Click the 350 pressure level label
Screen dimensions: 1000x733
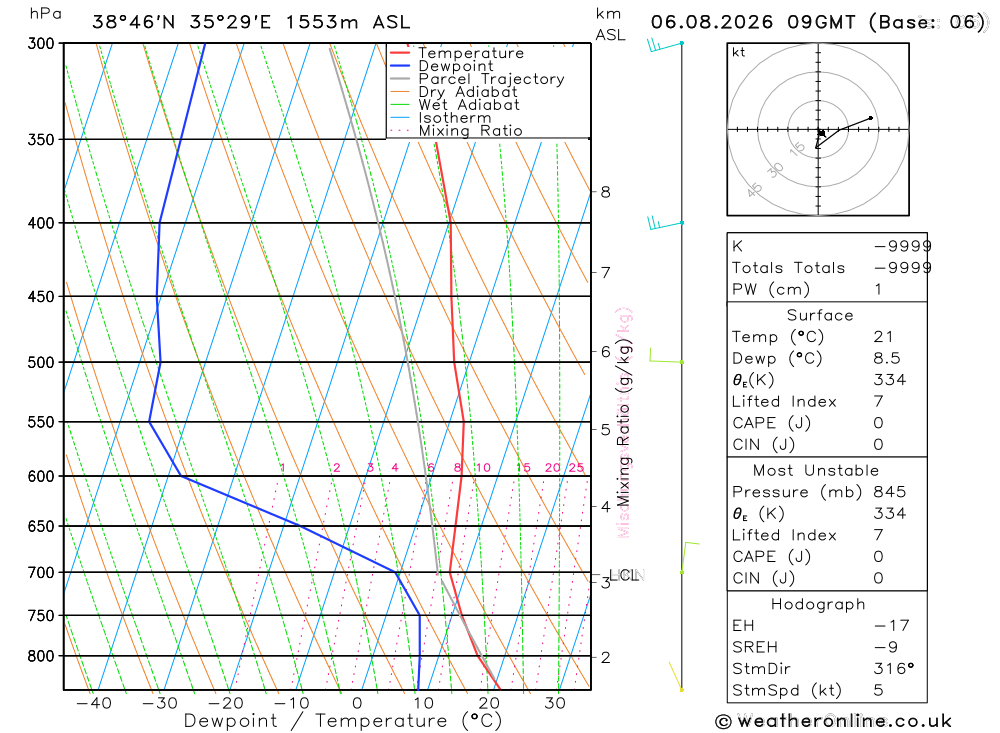pyautogui.click(x=42, y=139)
